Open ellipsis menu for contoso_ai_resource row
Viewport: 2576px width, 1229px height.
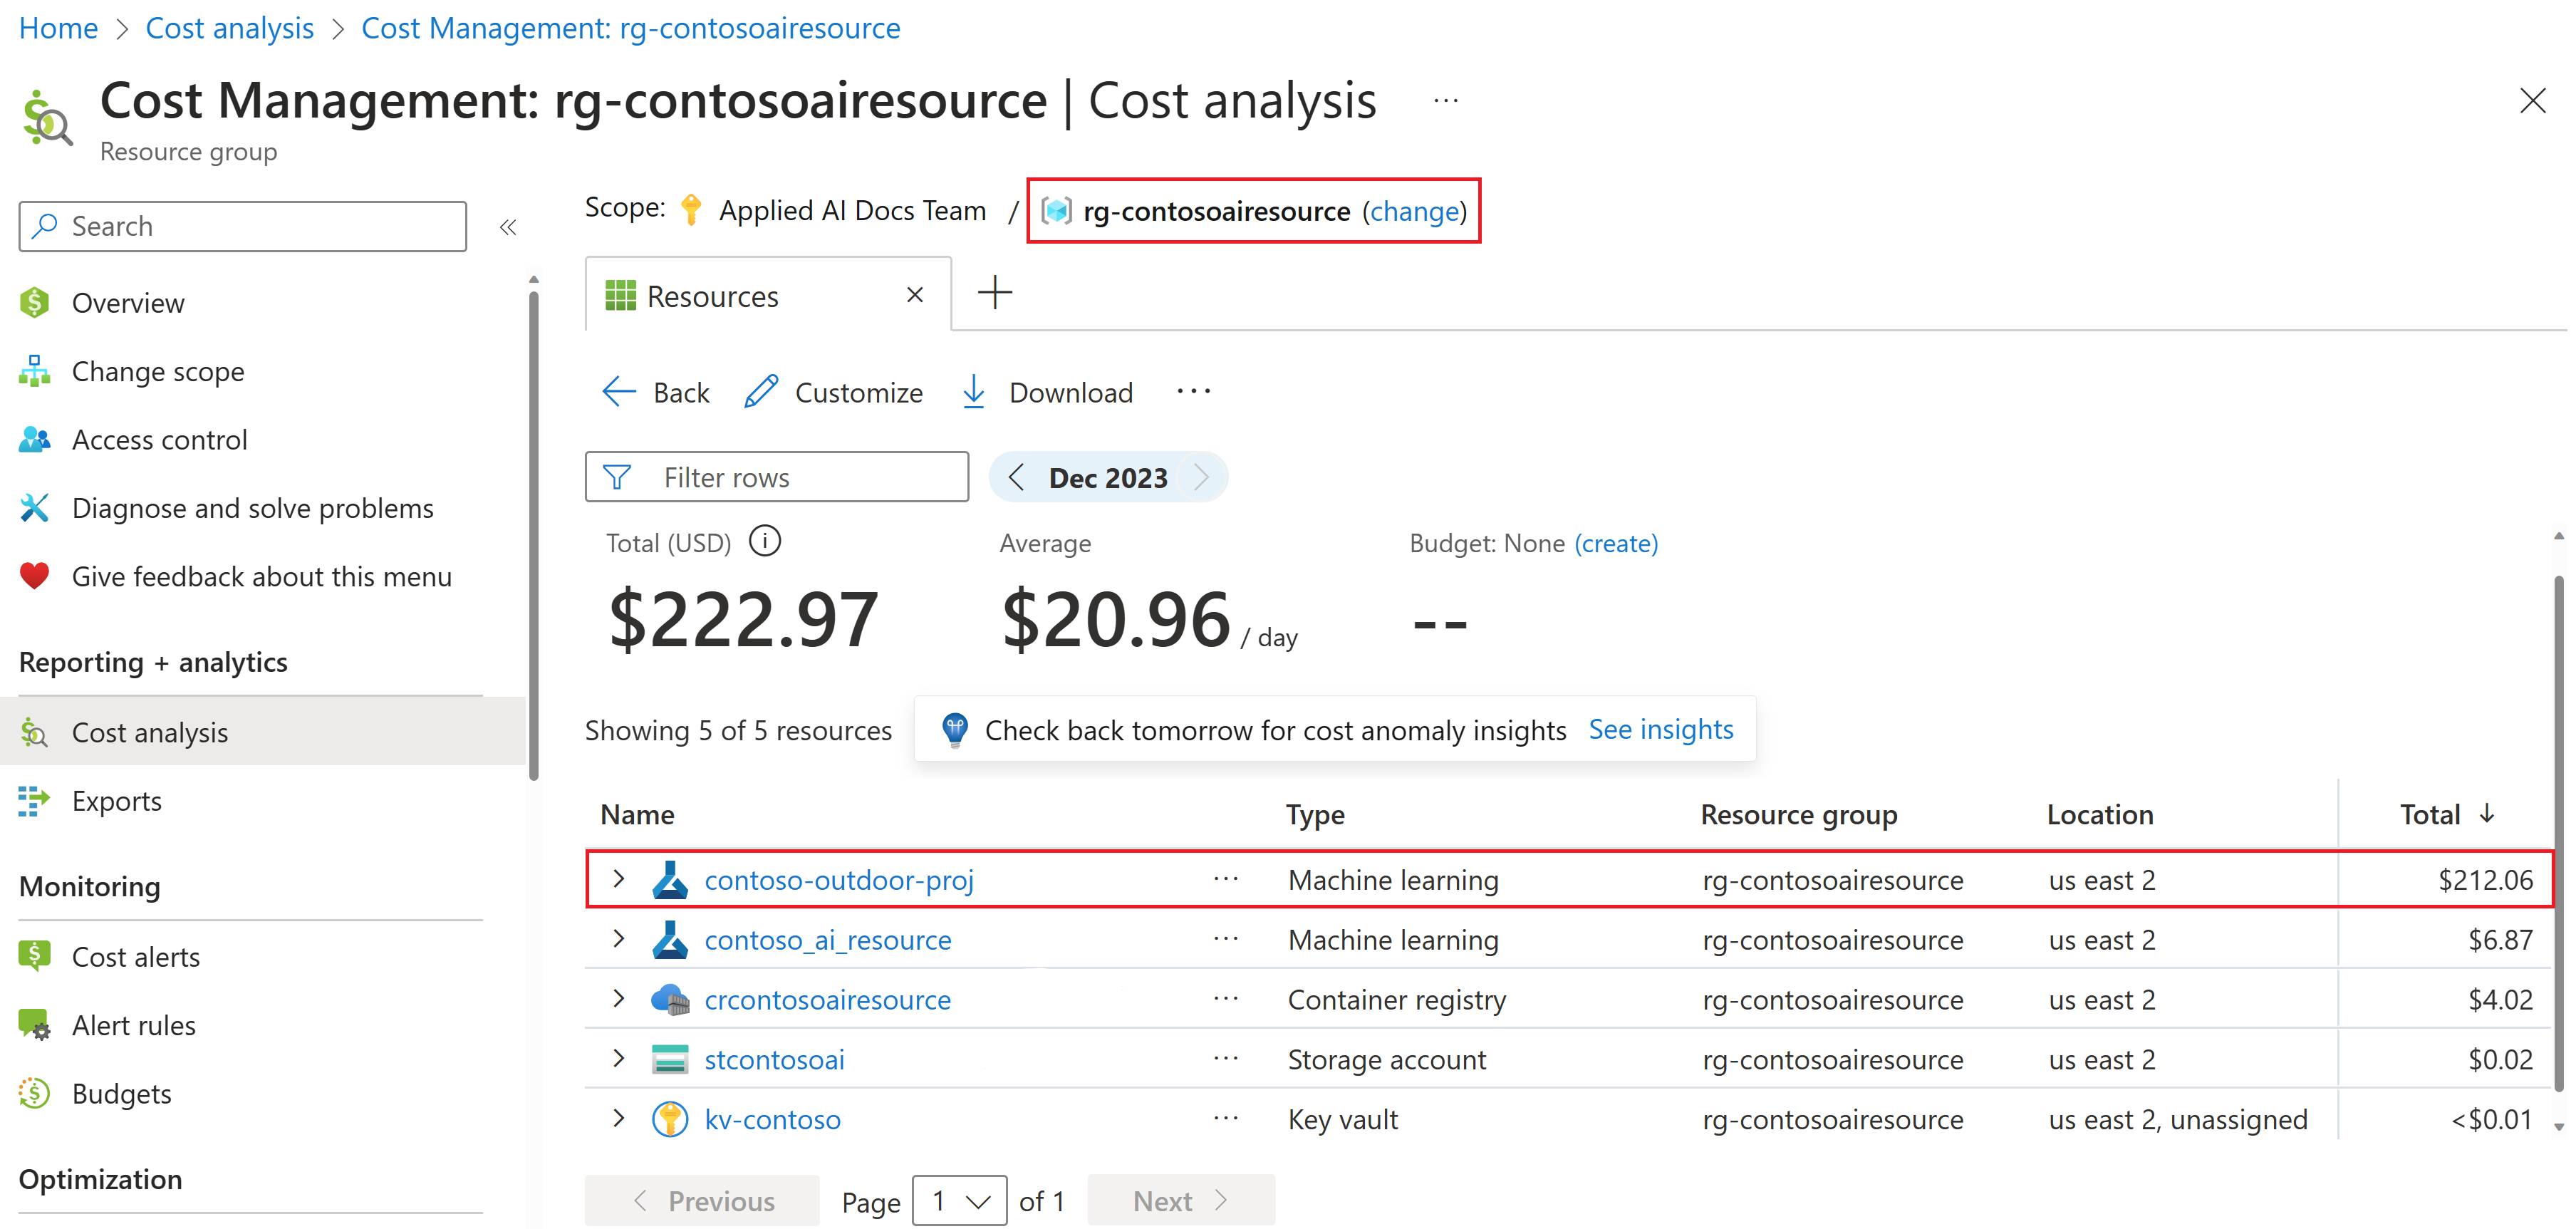pos(1226,938)
